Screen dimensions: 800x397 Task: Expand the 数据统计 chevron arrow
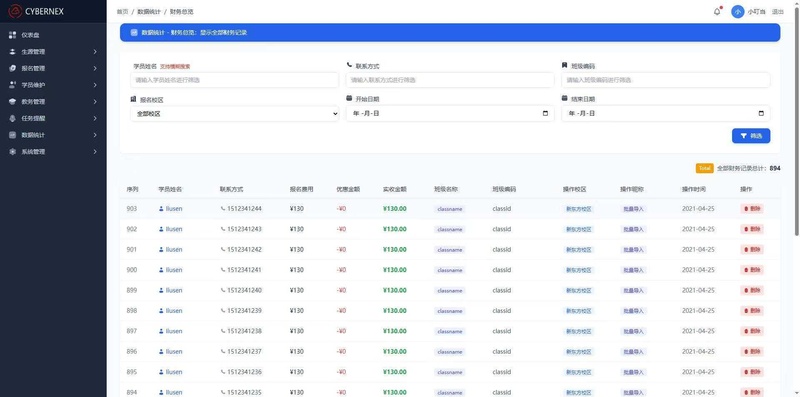tap(95, 135)
